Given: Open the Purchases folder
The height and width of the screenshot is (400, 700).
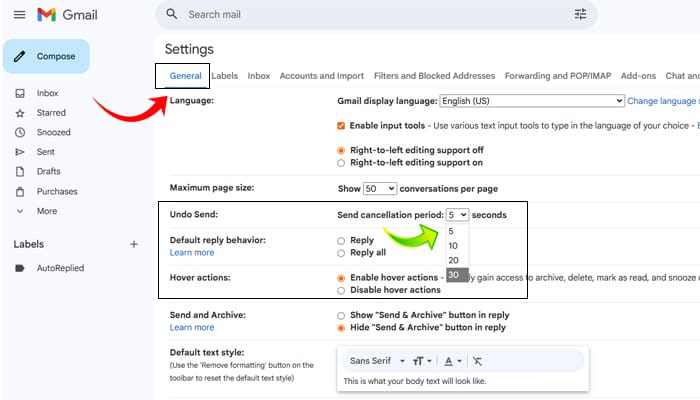Looking at the screenshot, I should click(x=57, y=192).
